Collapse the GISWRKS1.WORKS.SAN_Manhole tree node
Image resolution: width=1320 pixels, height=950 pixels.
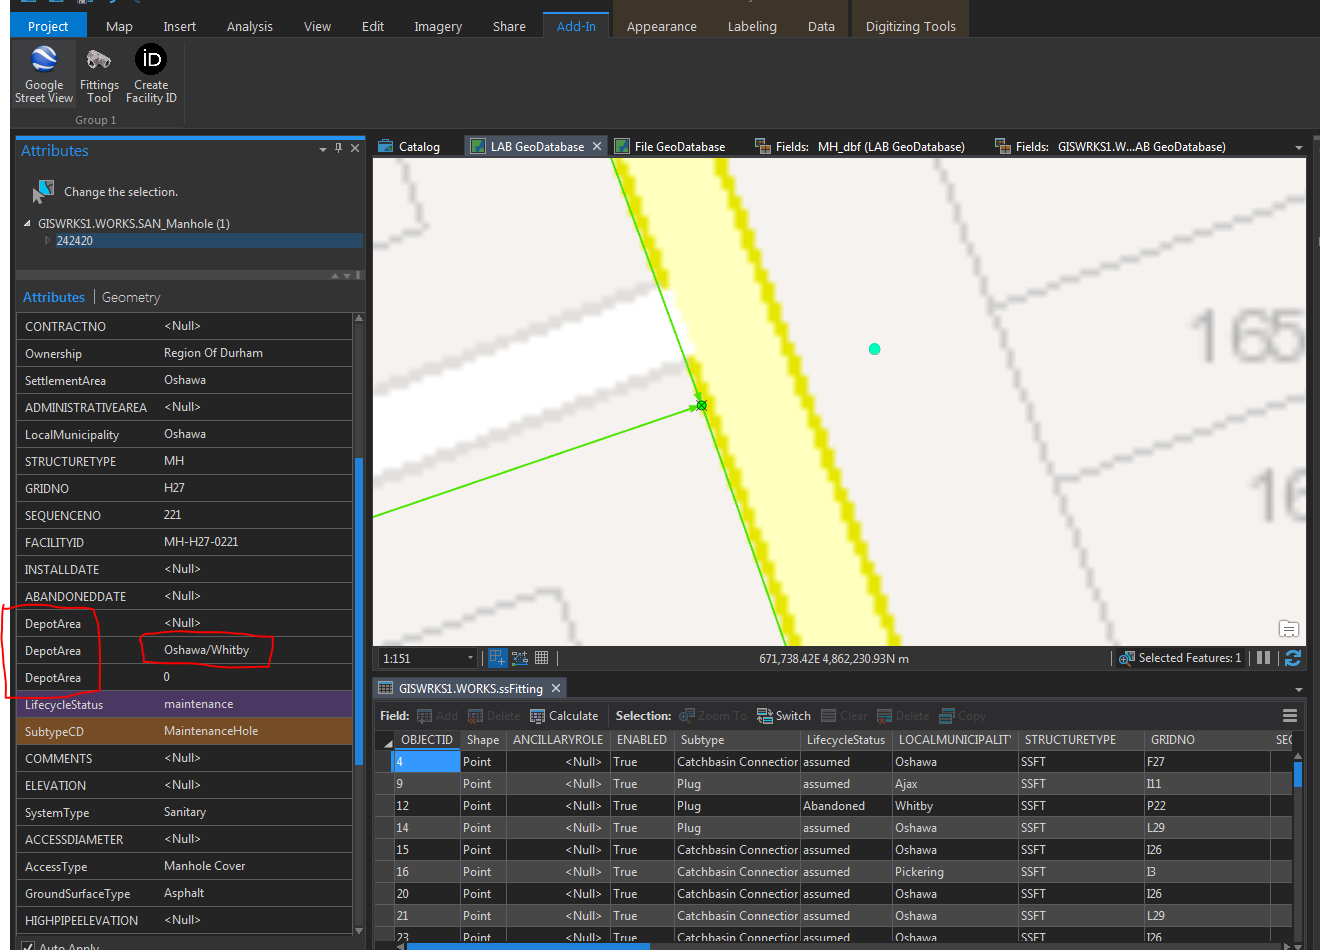[x=27, y=224]
